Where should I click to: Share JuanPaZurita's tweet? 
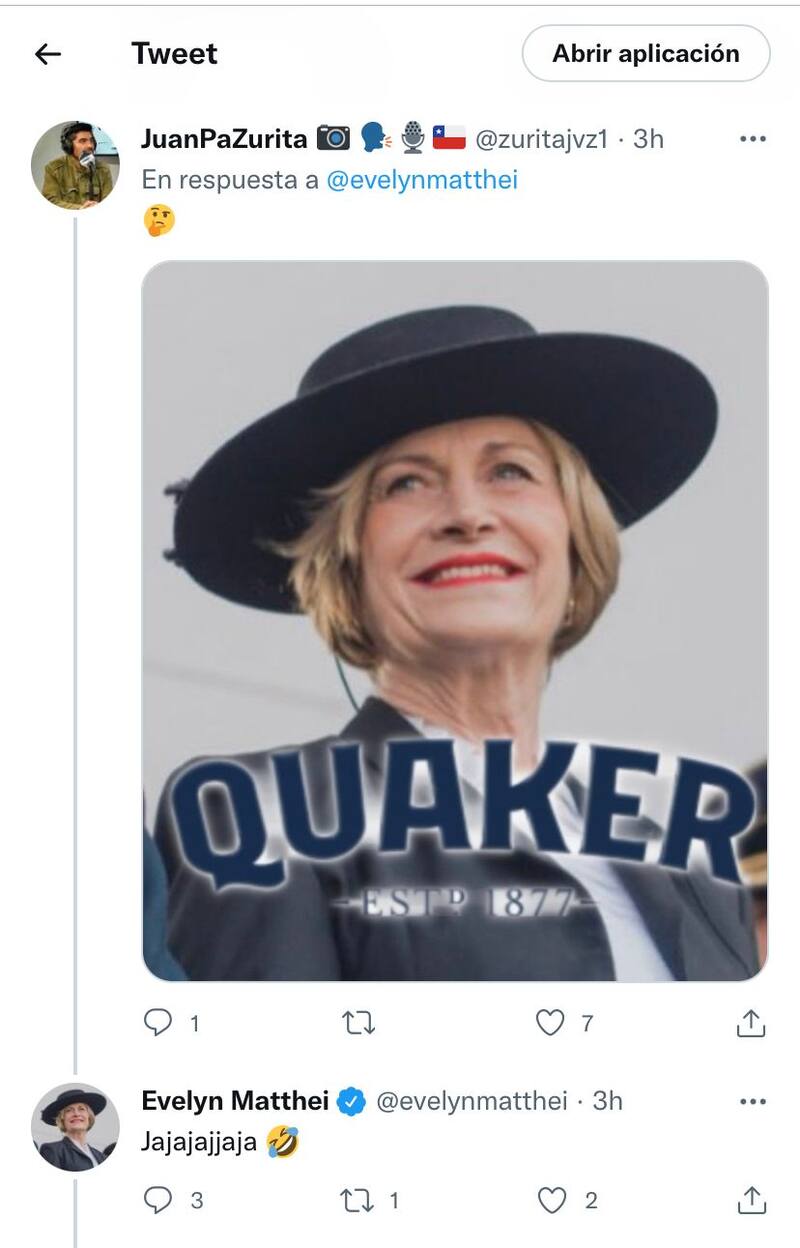point(751,1022)
